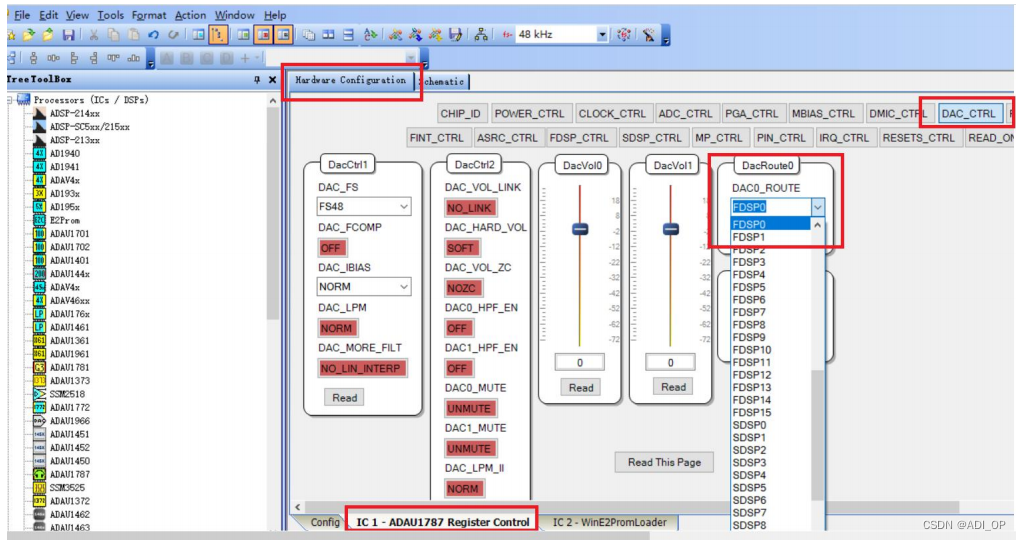Click the Save disk icon in toolbar

pyautogui.click(x=68, y=35)
